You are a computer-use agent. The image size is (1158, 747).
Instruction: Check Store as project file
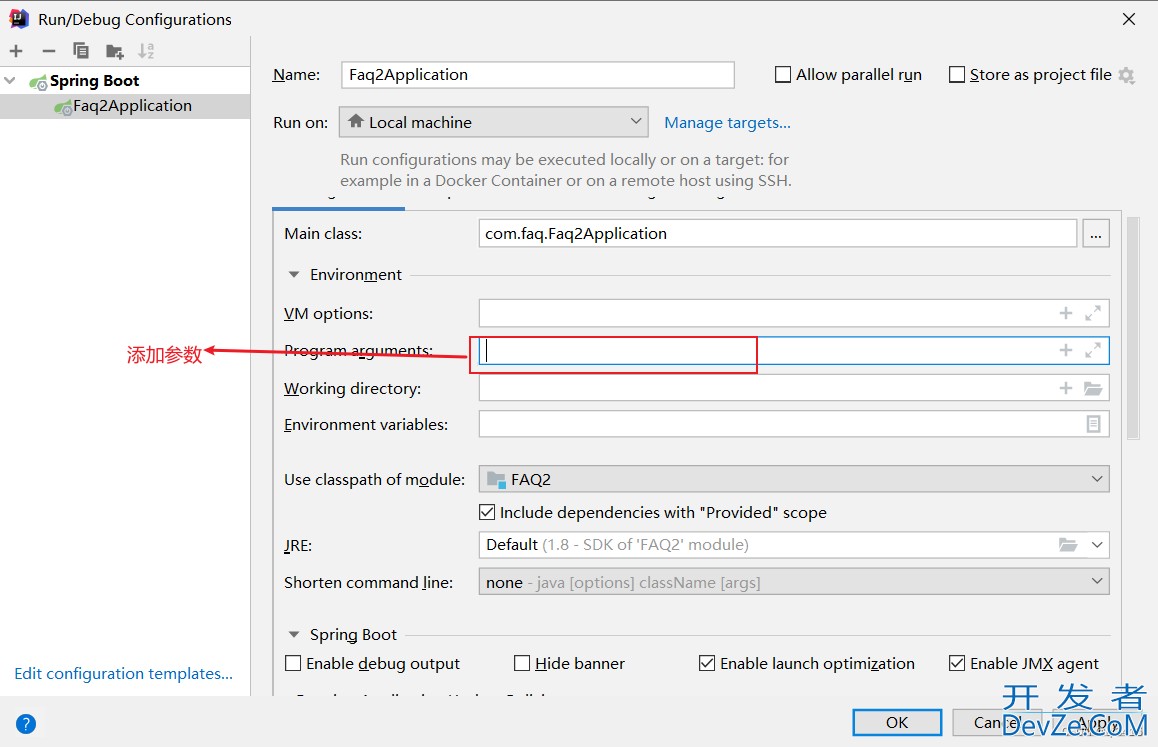pos(957,75)
